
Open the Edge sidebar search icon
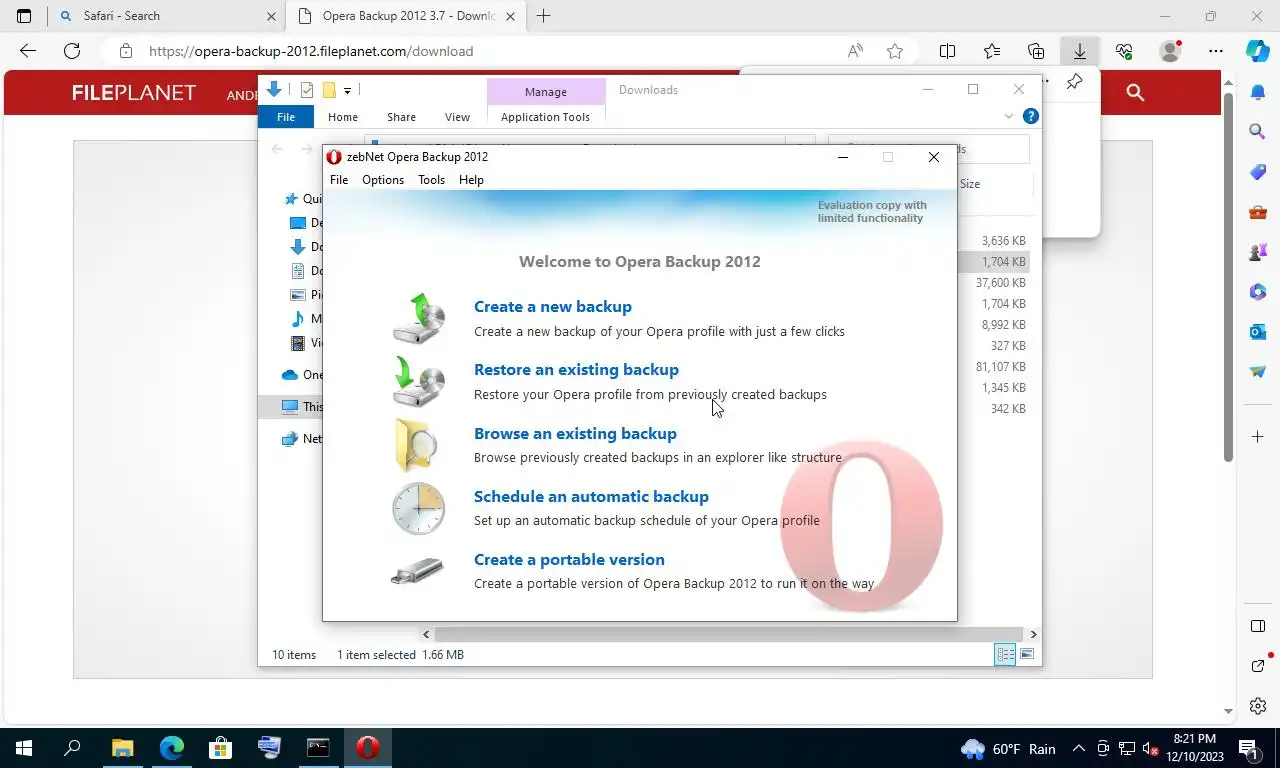tap(1258, 131)
